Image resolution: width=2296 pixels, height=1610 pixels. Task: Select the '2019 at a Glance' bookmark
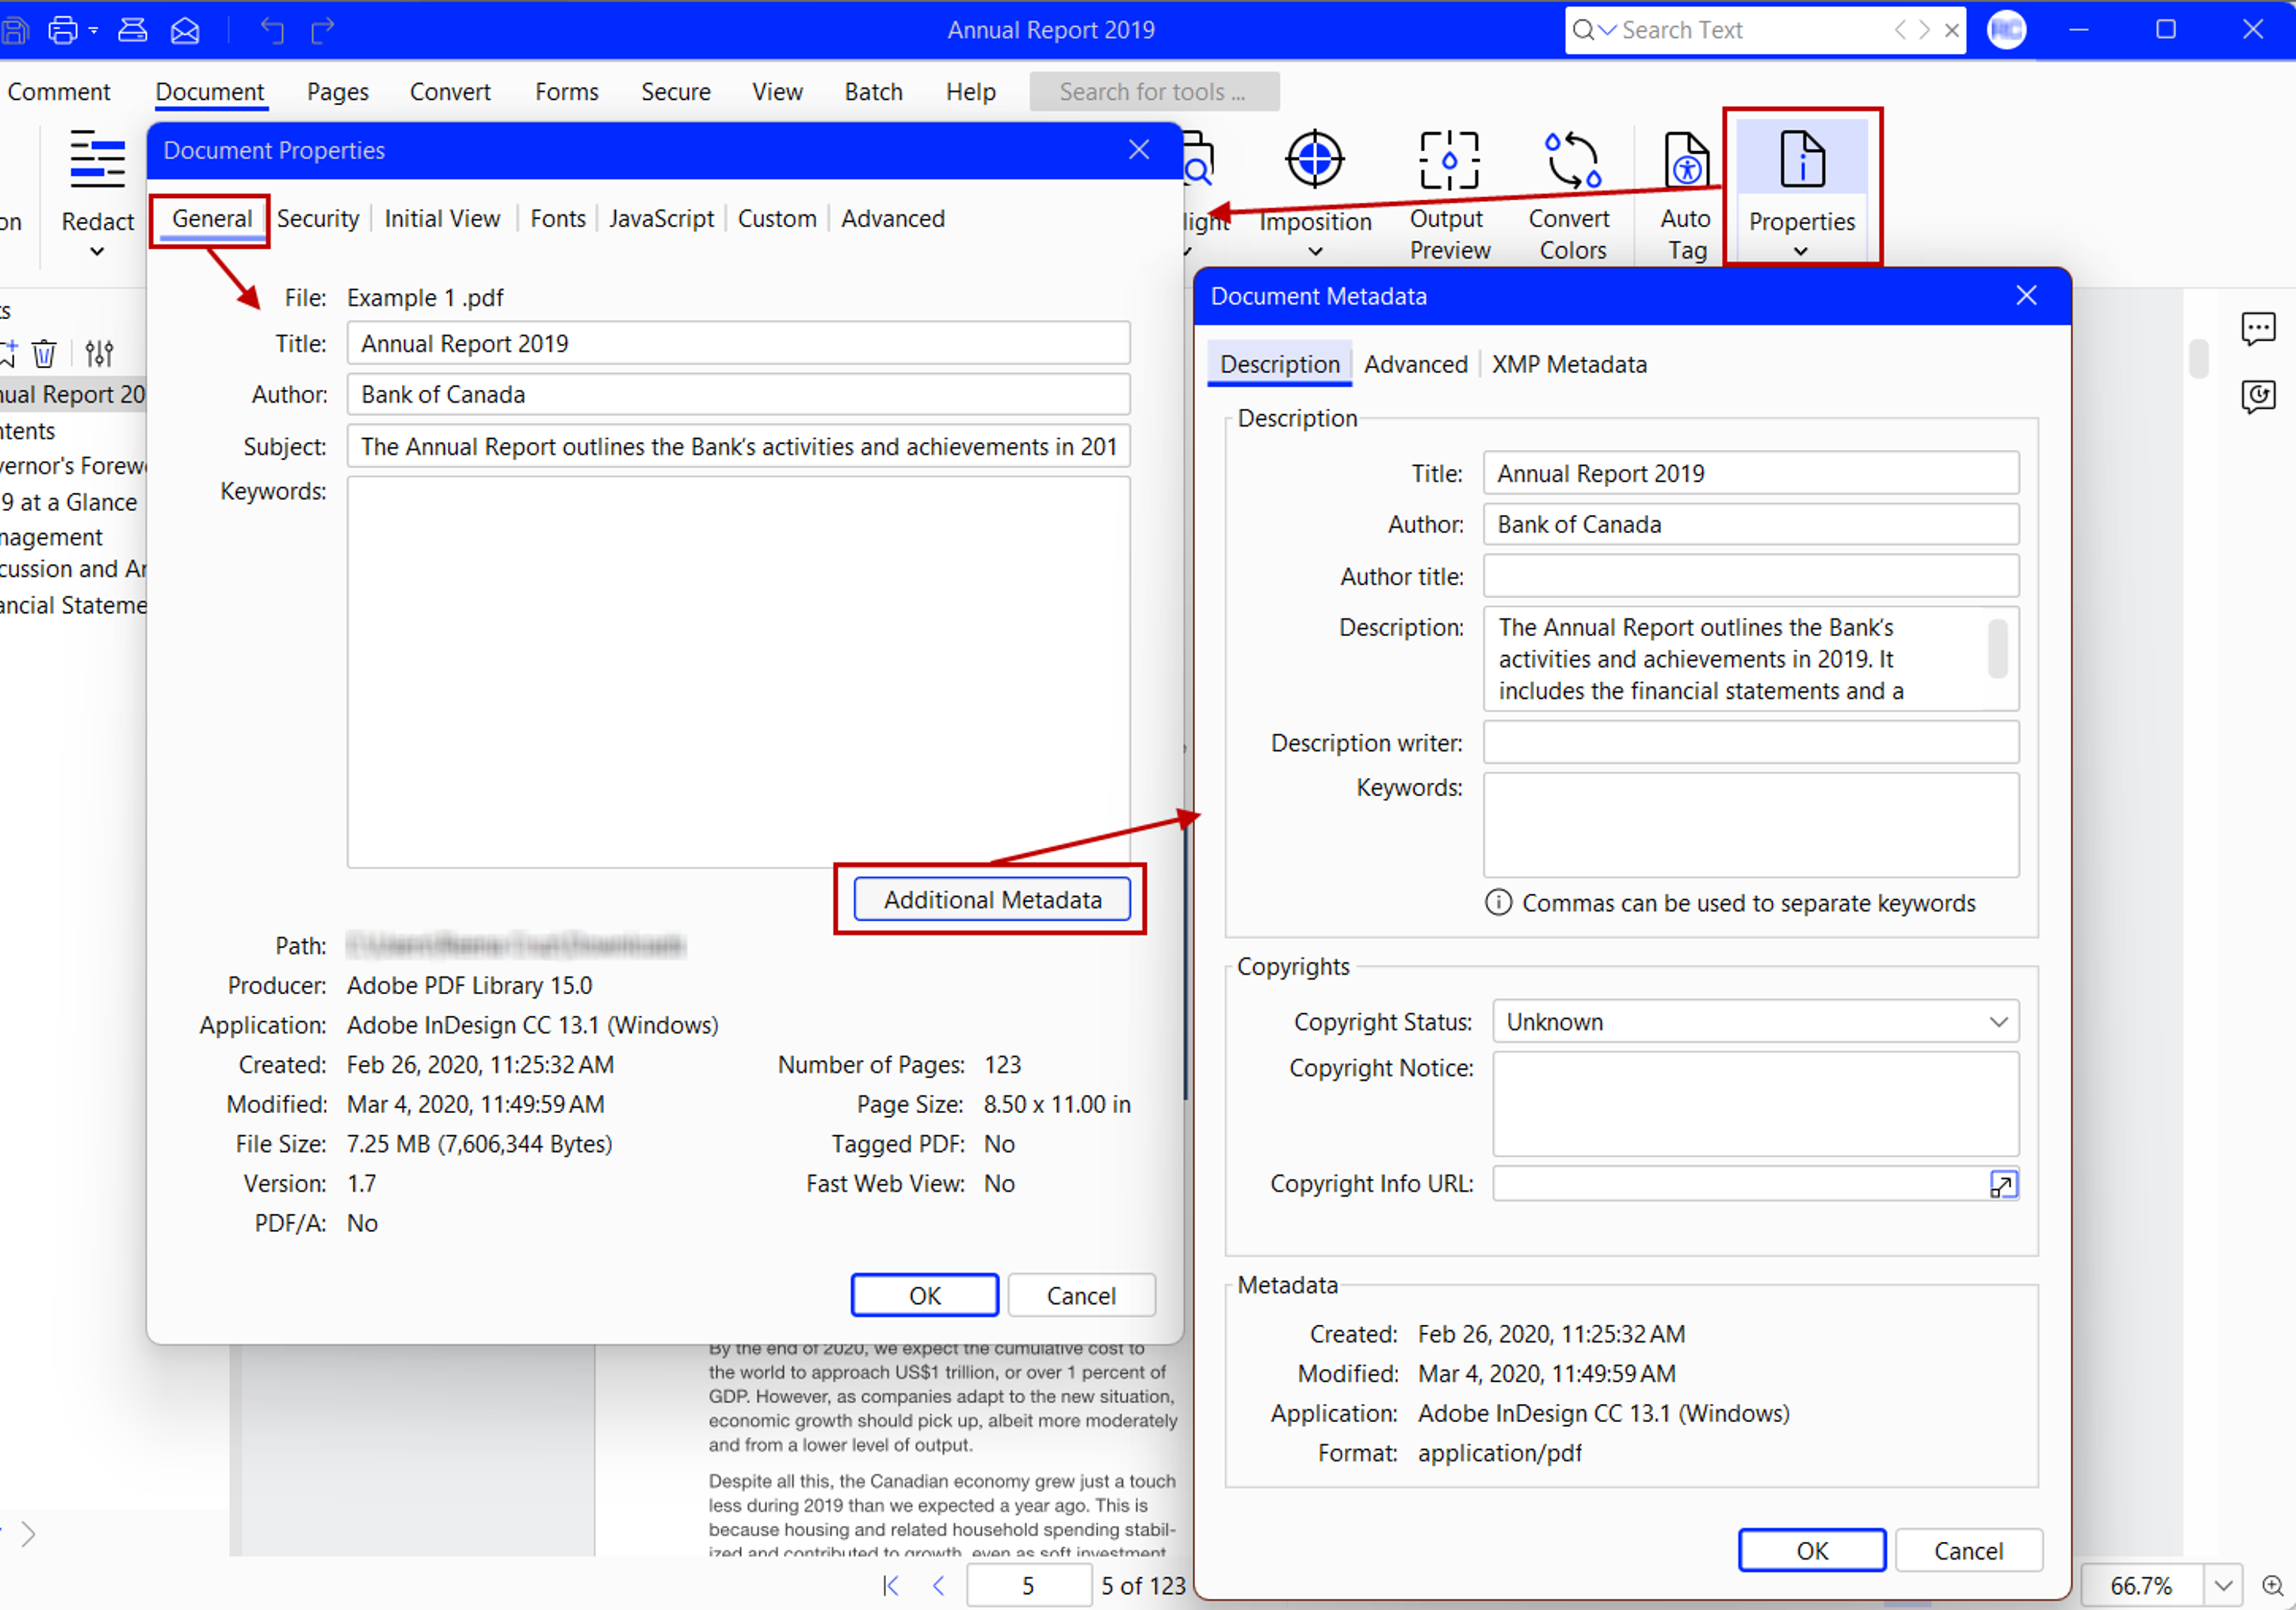(69, 502)
